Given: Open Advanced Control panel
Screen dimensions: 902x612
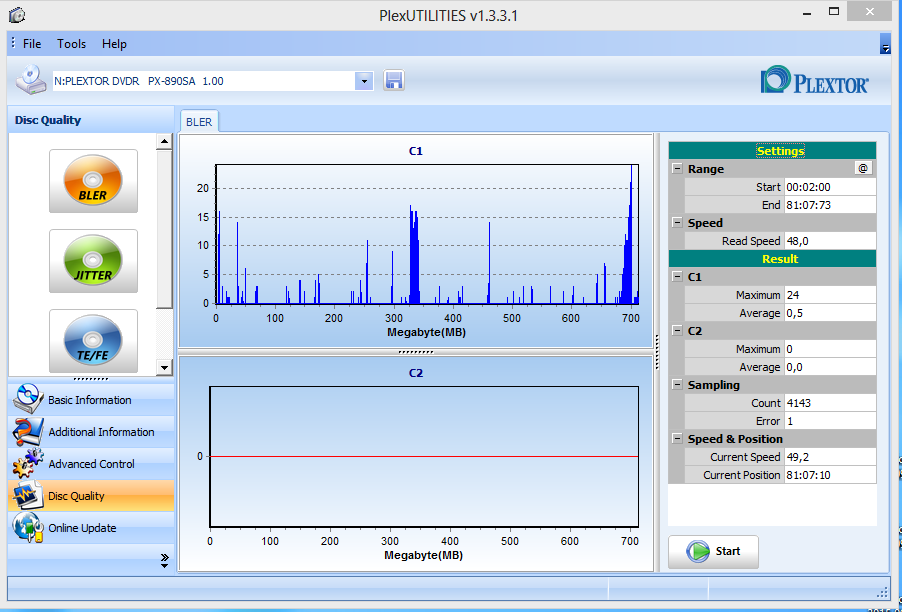Looking at the screenshot, I should (91, 464).
